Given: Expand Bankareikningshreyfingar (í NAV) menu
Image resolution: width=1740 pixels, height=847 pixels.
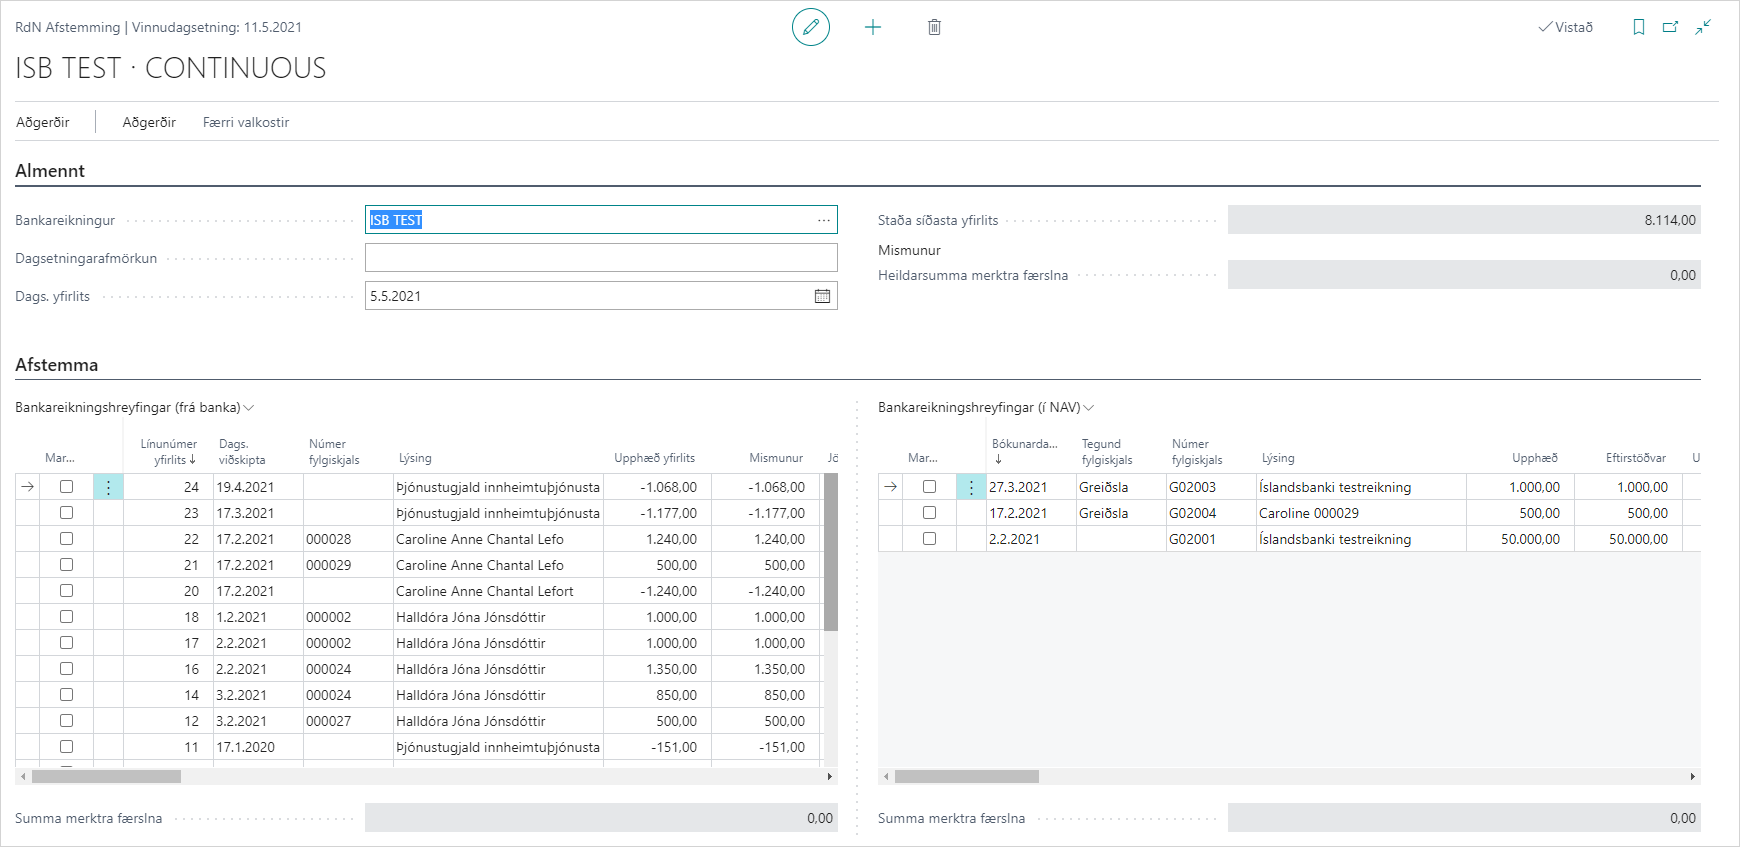Looking at the screenshot, I should click(x=986, y=407).
